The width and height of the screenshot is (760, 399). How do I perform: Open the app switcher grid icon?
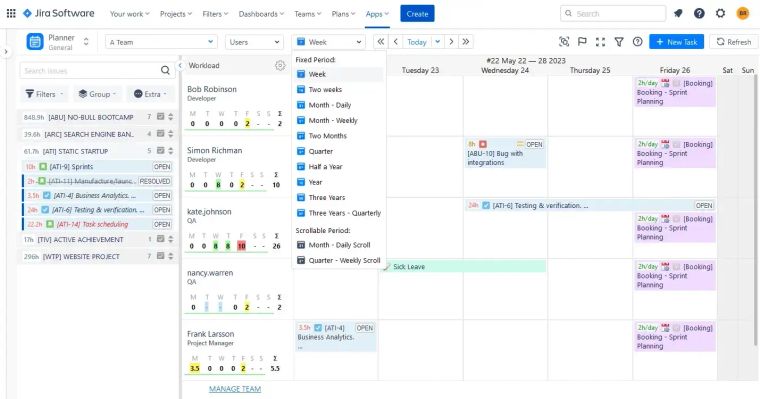point(11,14)
